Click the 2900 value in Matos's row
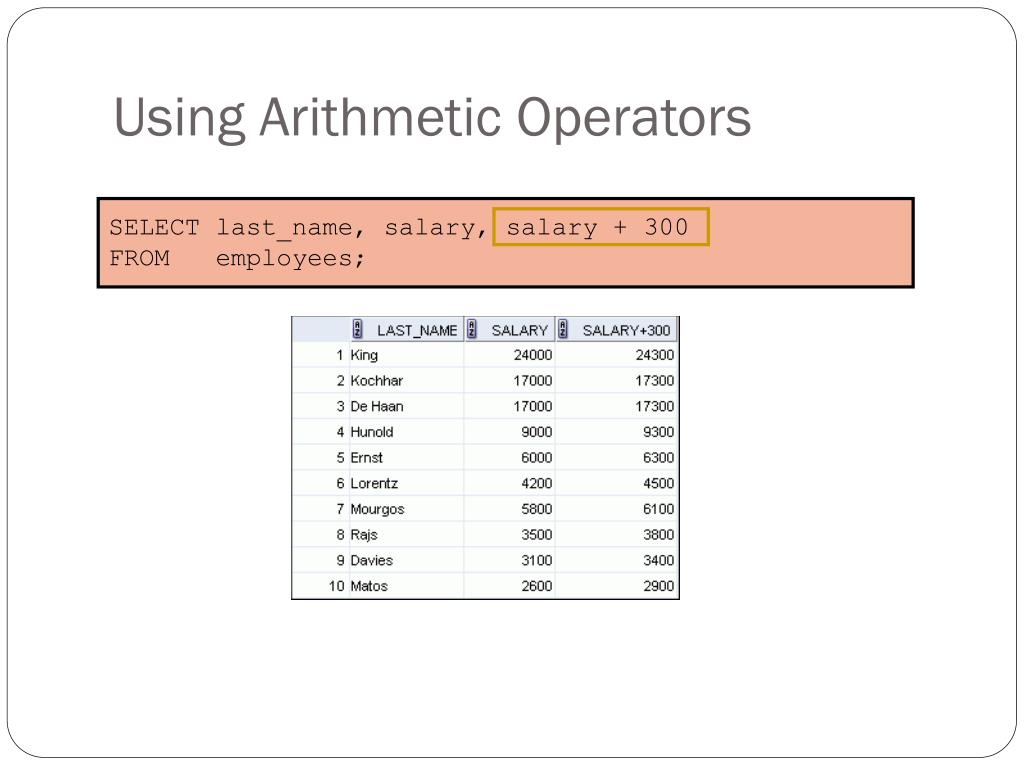The height and width of the screenshot is (768, 1024). (658, 586)
